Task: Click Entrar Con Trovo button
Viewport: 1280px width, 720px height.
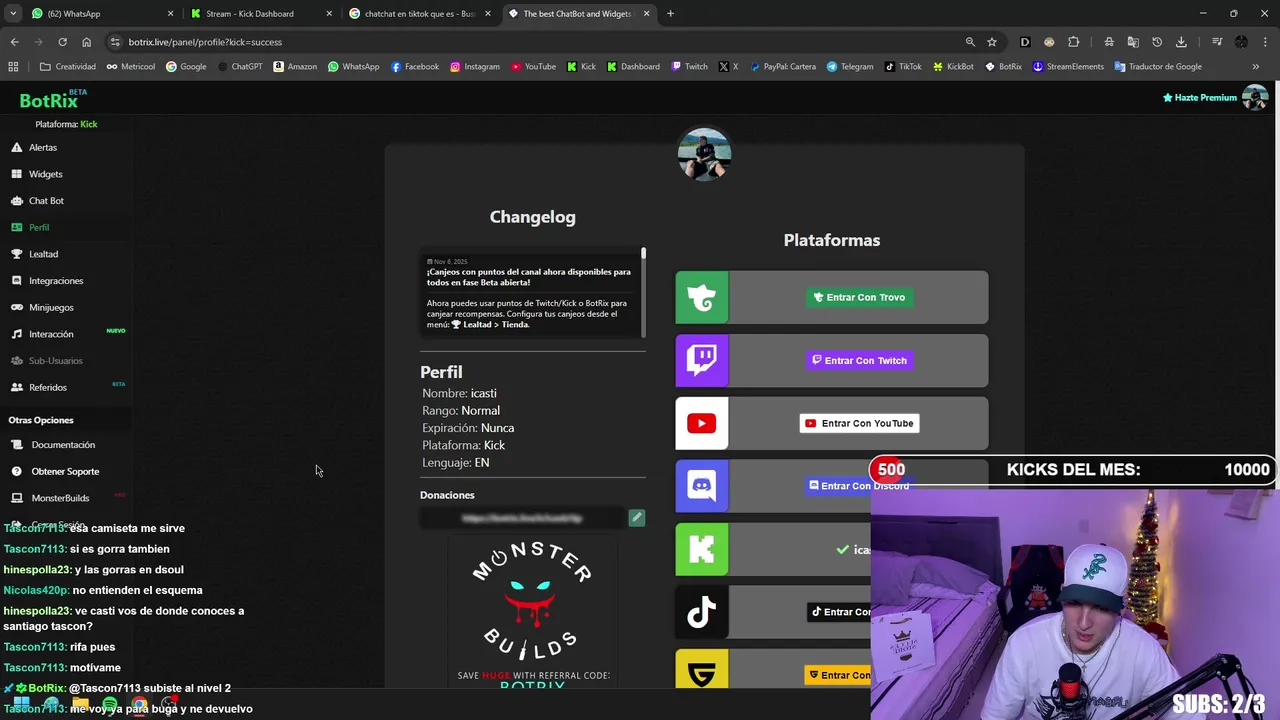Action: point(859,297)
